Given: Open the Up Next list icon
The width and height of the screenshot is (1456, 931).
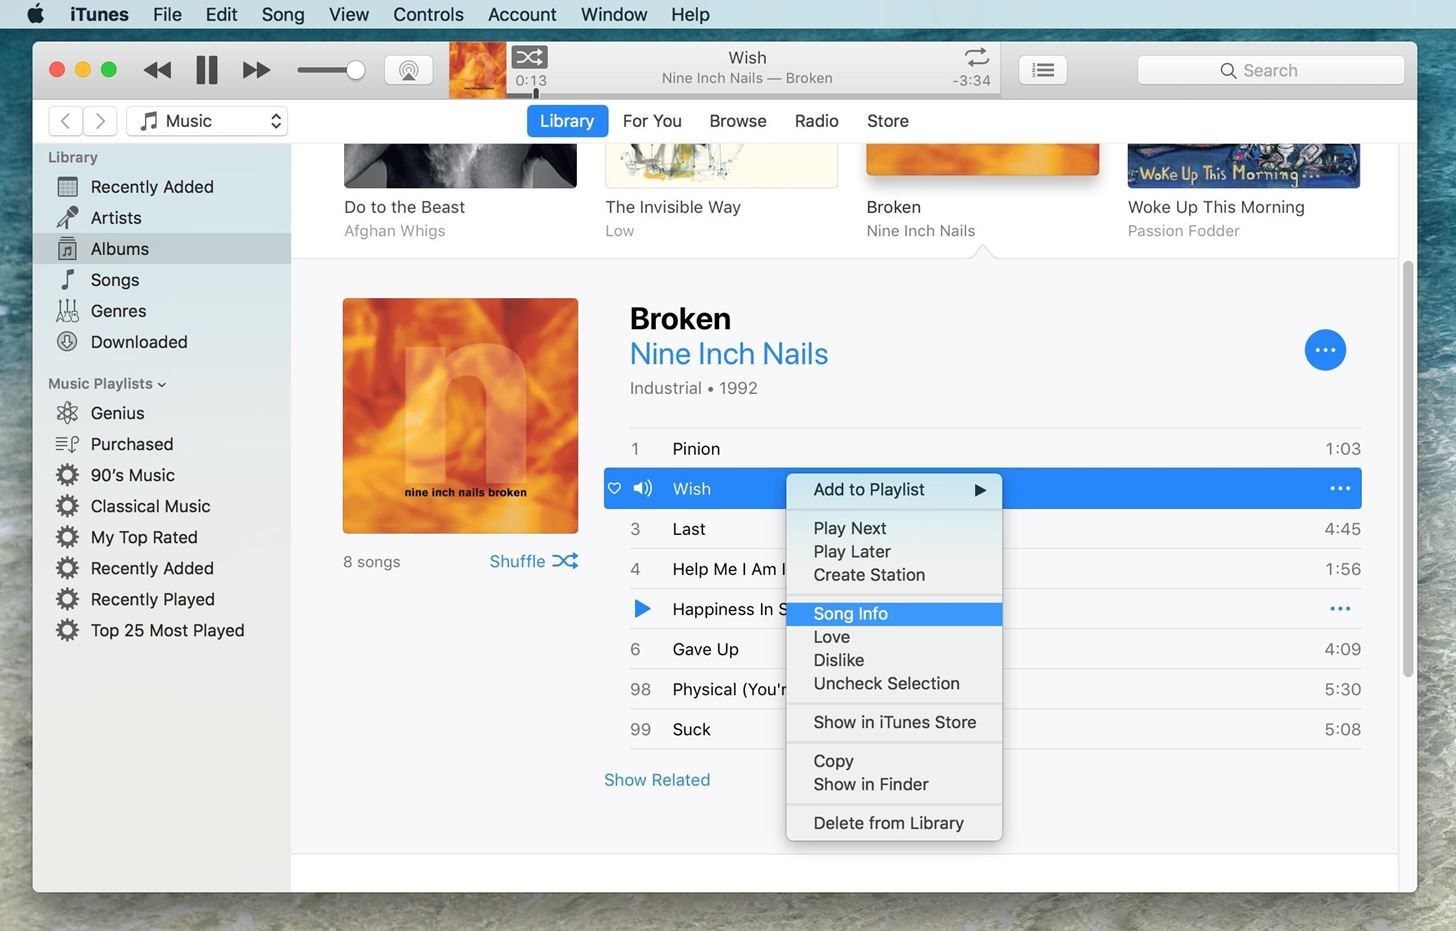Looking at the screenshot, I should [1042, 70].
